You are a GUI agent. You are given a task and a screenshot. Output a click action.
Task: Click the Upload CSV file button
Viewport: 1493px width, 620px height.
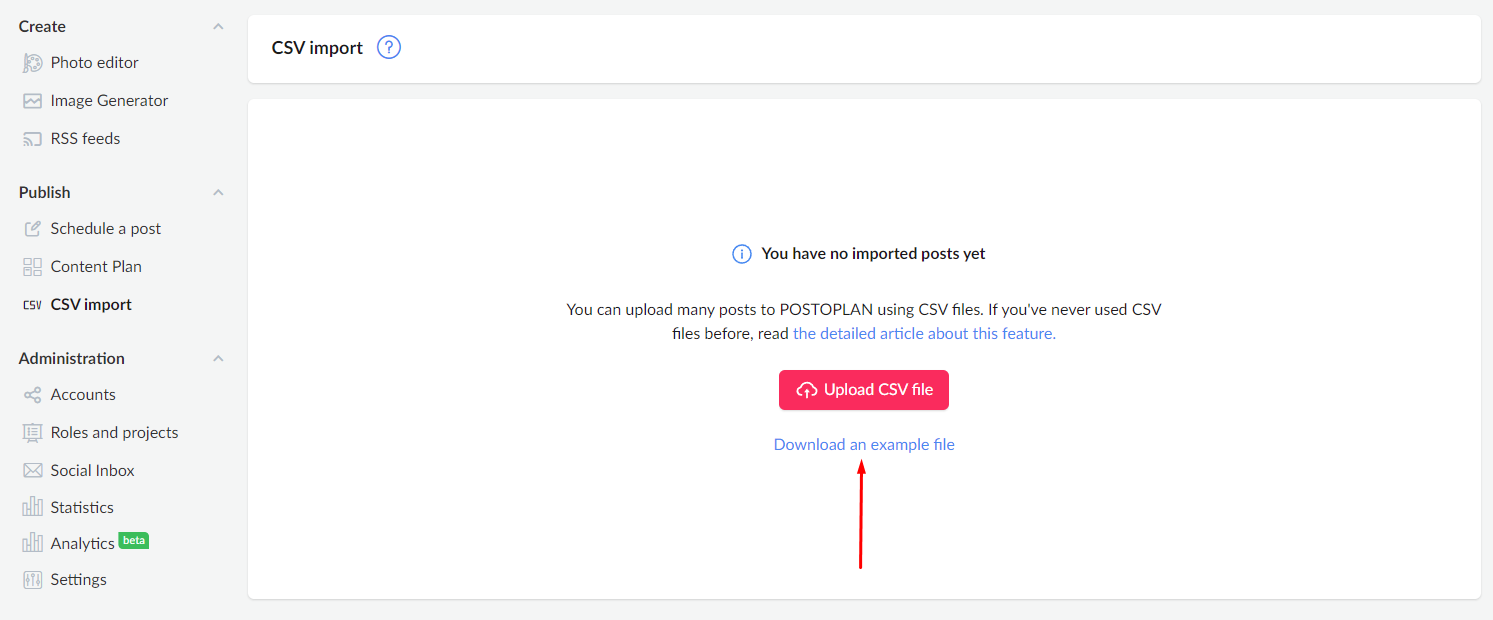(x=864, y=390)
